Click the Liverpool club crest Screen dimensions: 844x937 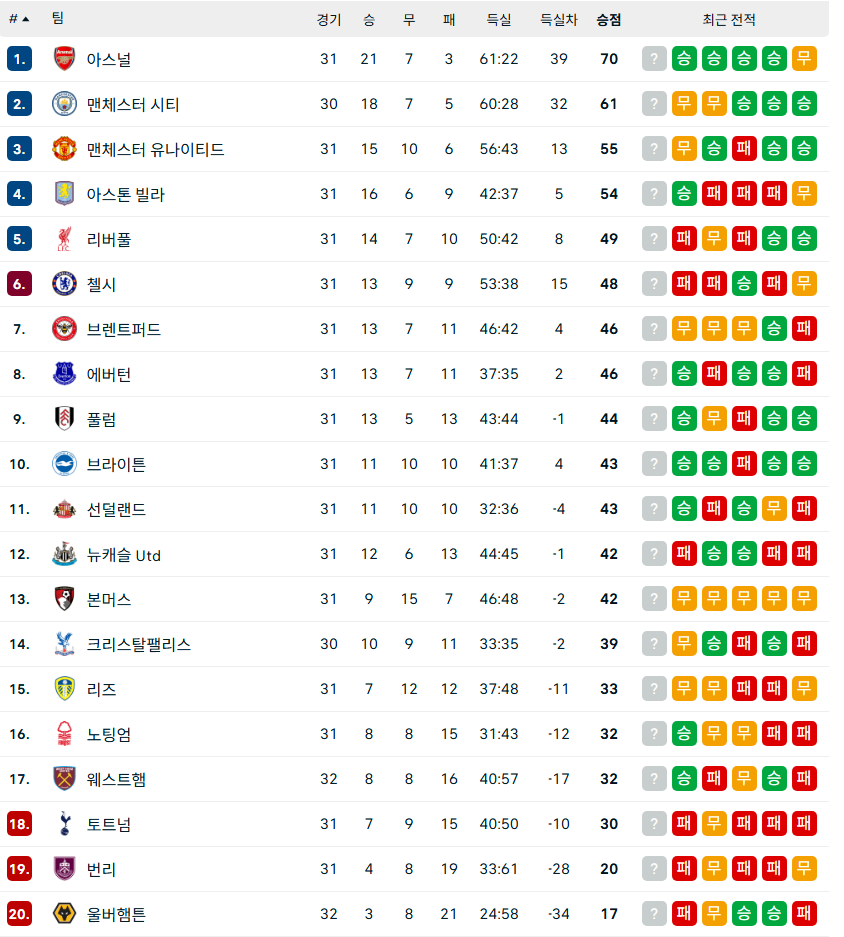(64, 238)
